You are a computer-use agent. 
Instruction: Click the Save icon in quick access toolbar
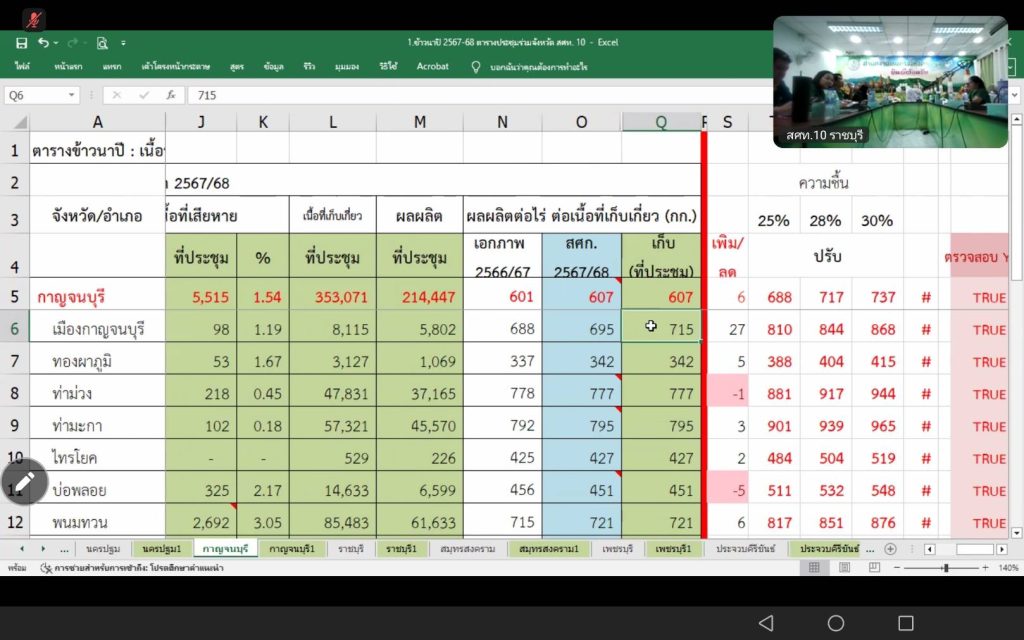pyautogui.click(x=21, y=43)
